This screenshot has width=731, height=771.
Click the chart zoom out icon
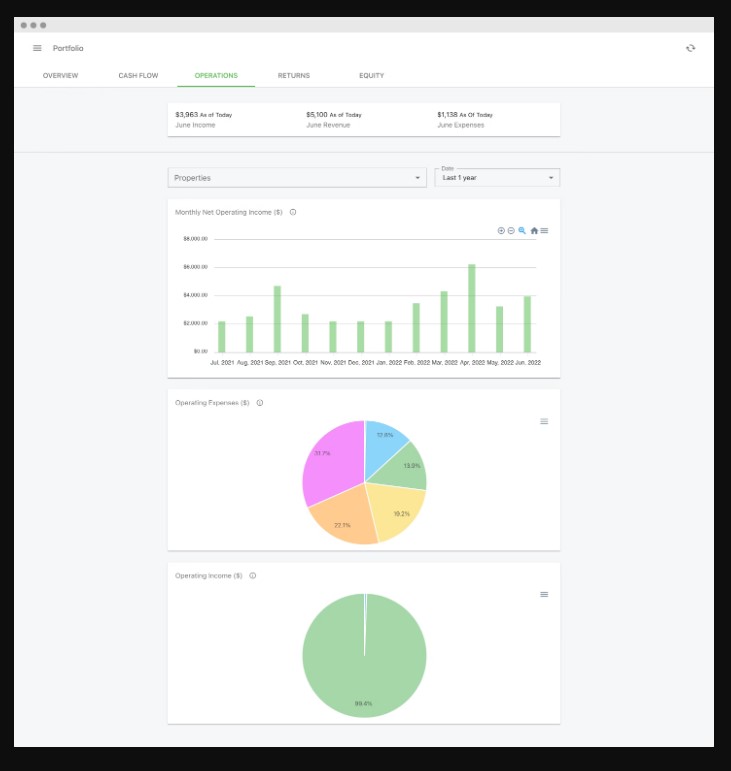coord(511,231)
